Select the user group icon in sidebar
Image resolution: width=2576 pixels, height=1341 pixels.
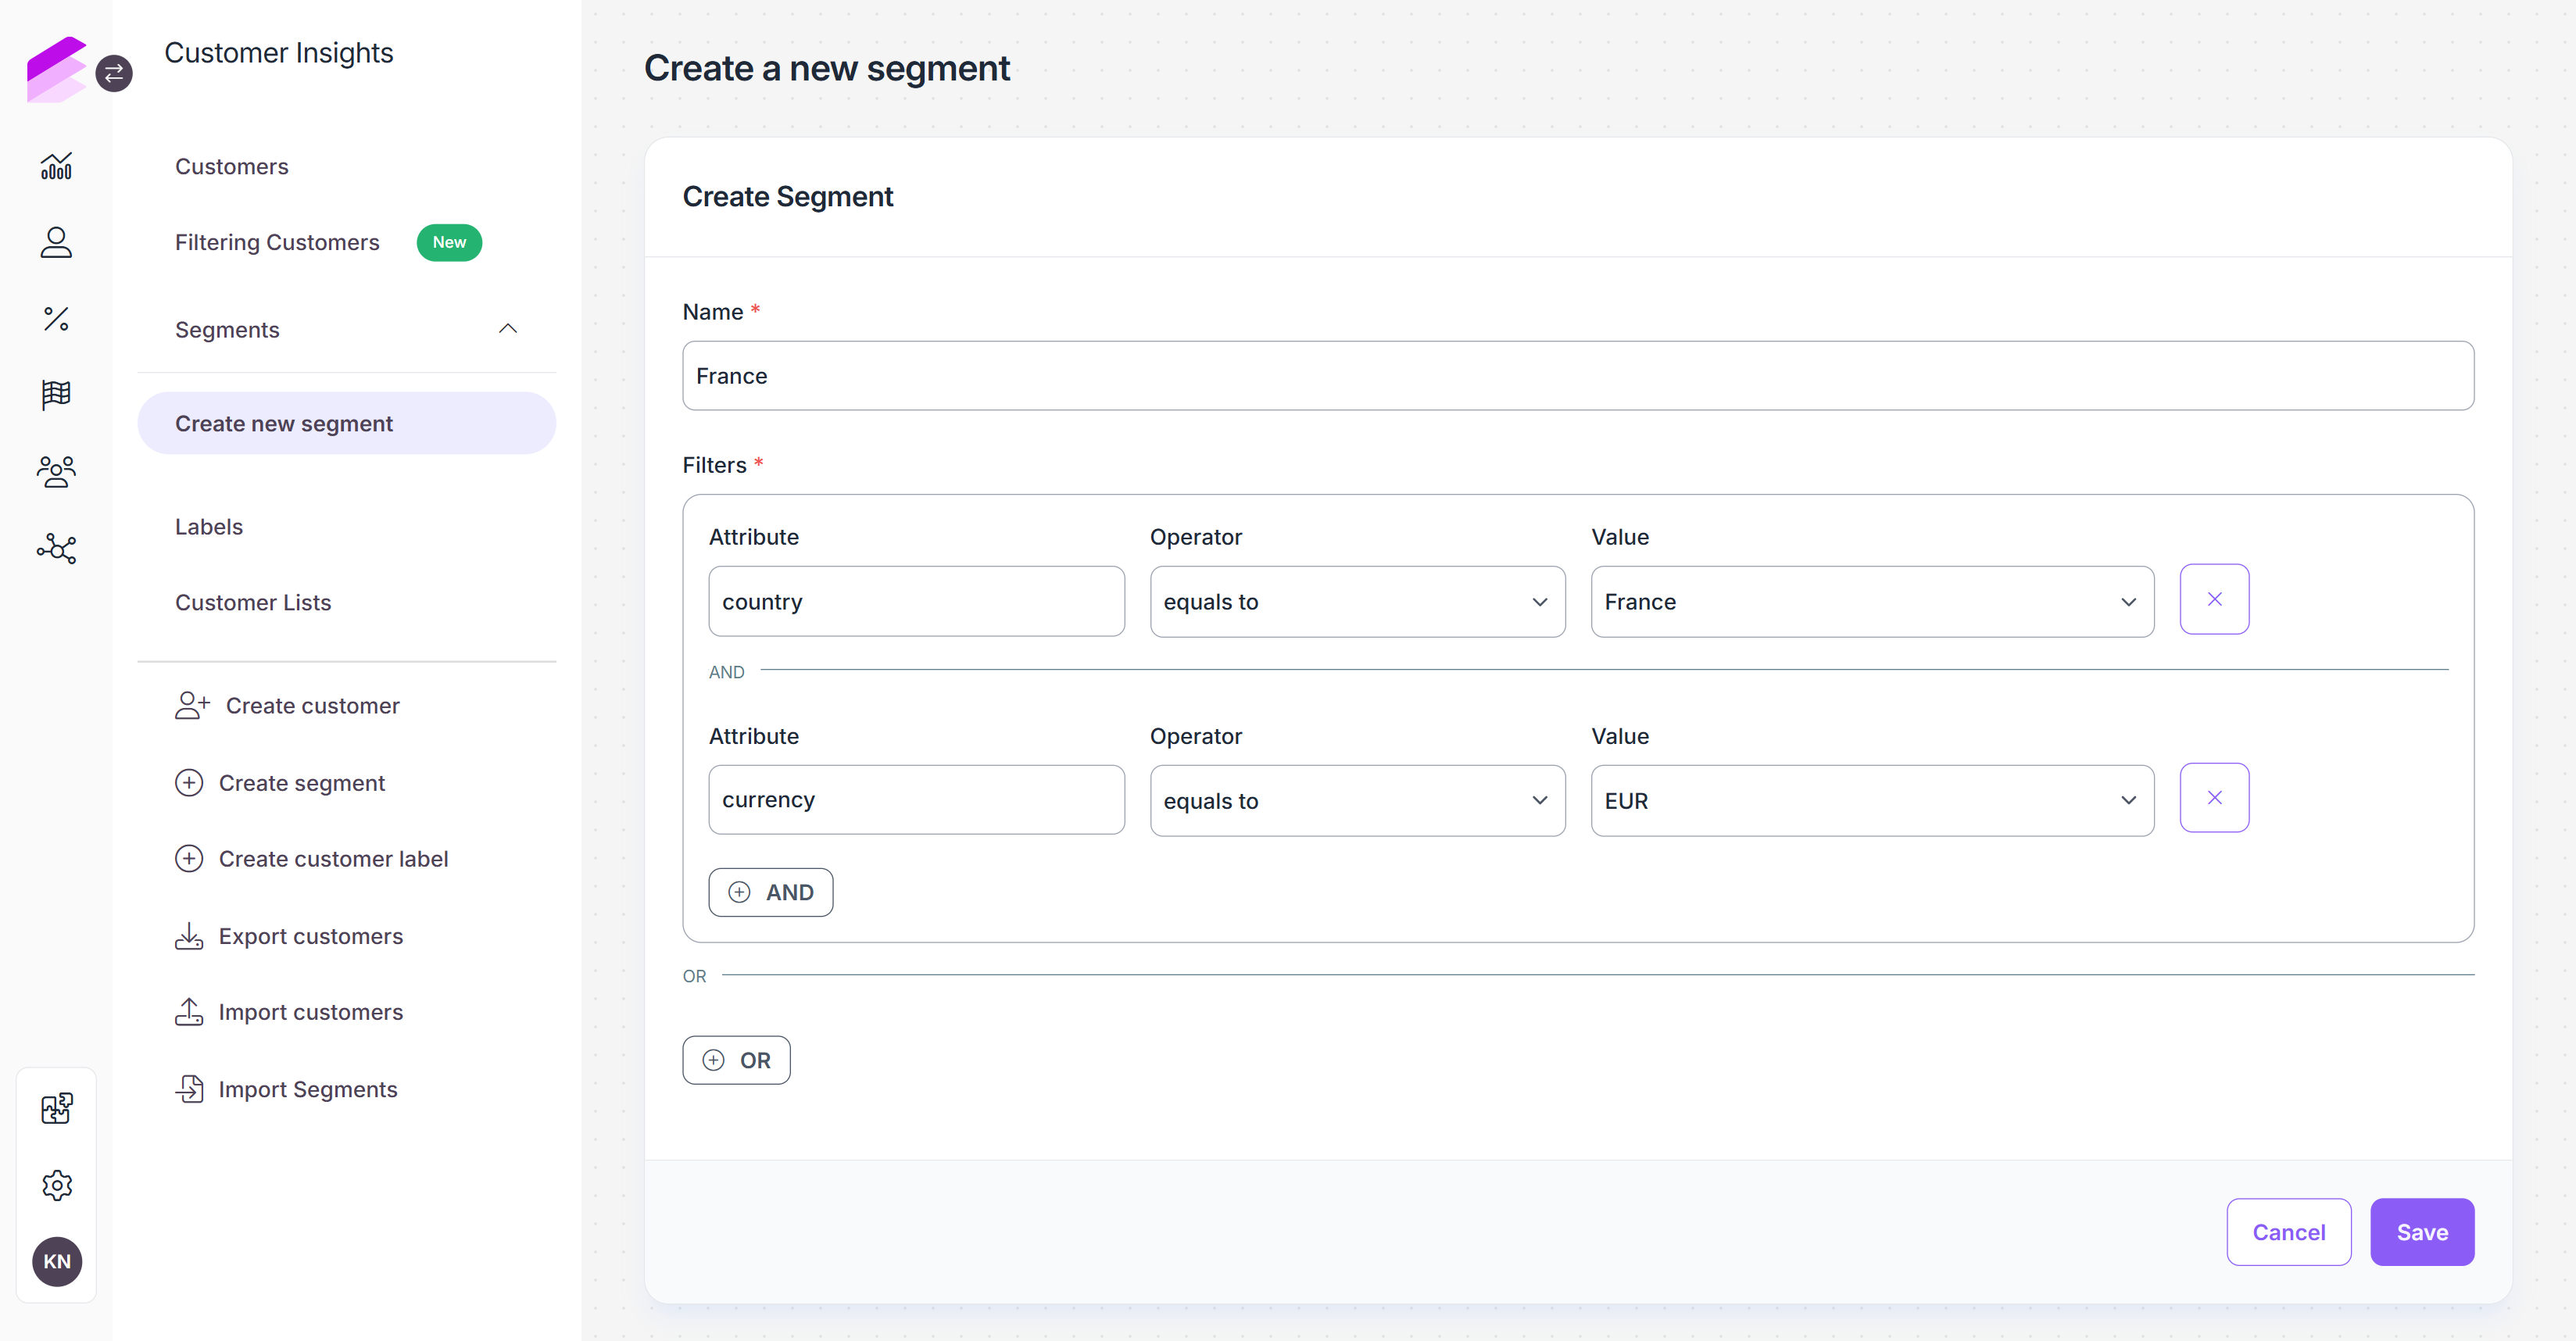click(56, 472)
